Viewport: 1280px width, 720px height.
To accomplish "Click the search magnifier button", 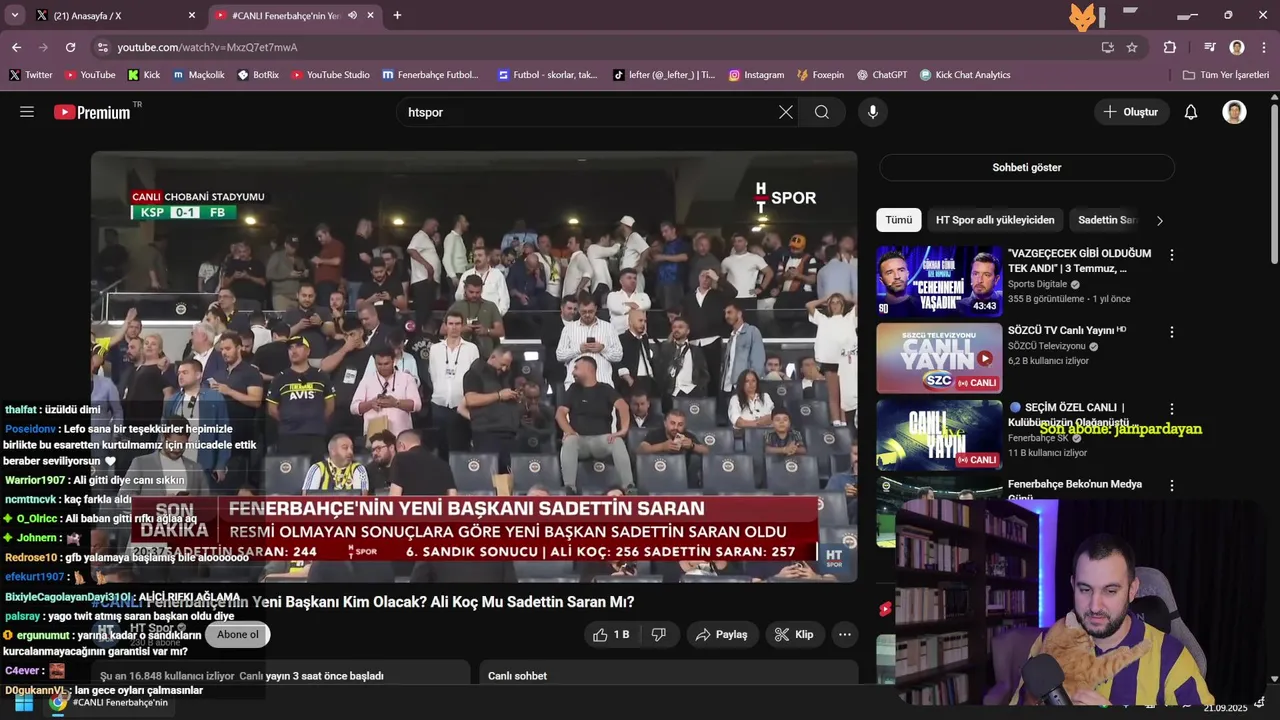I will (822, 112).
